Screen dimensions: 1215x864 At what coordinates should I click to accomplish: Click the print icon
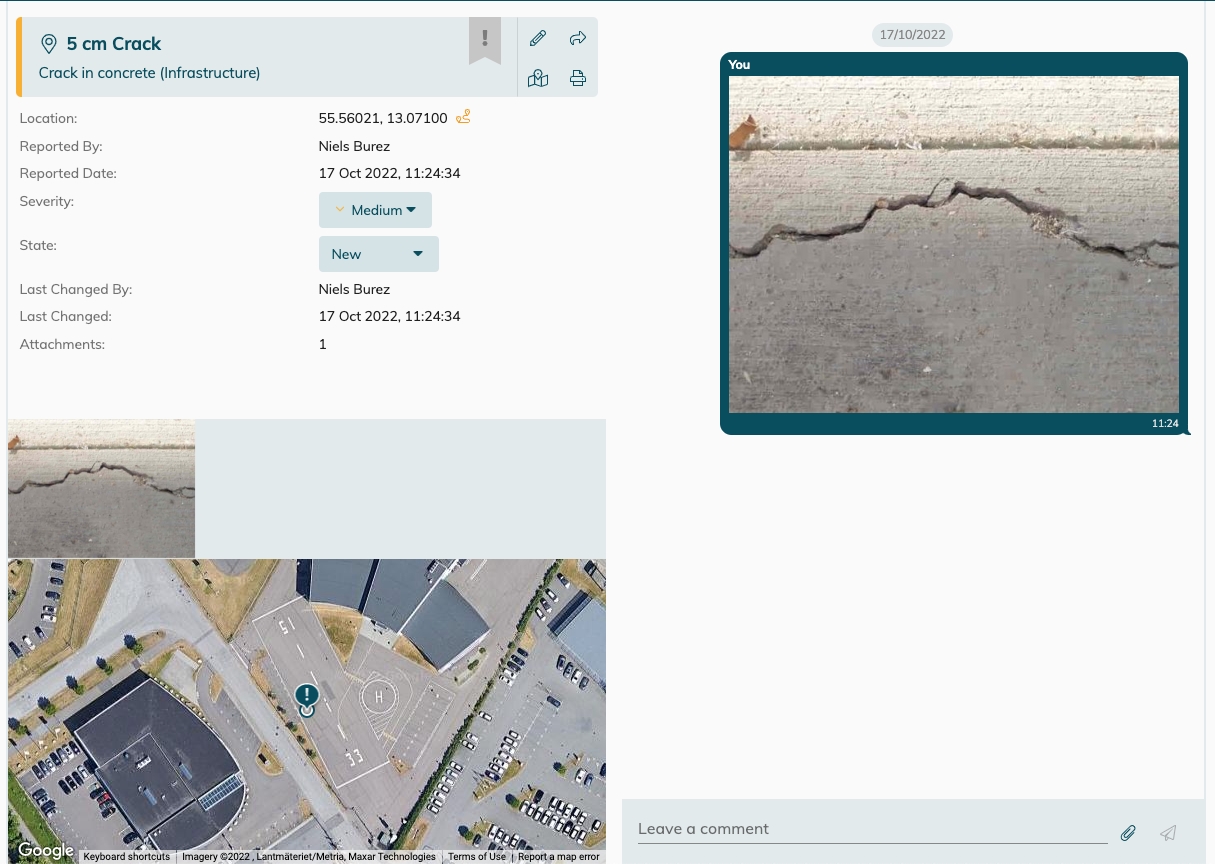coord(577,78)
